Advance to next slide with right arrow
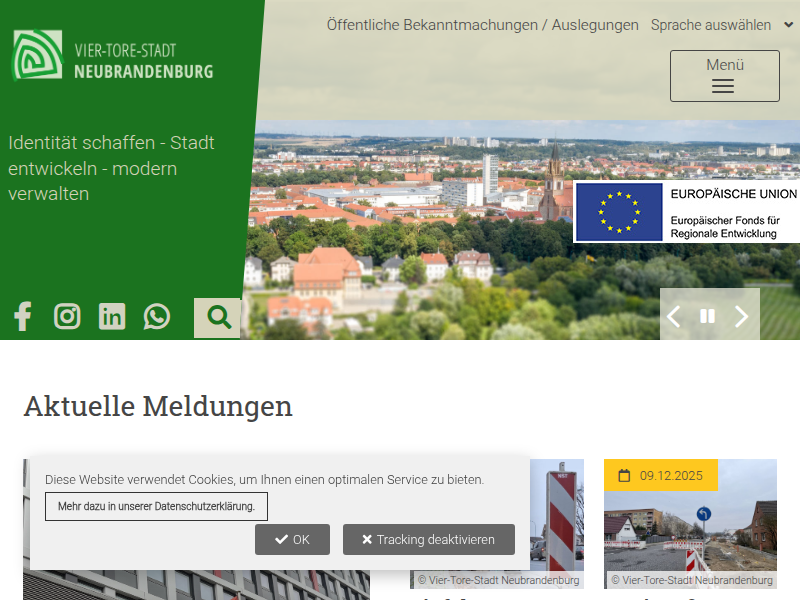The width and height of the screenshot is (800, 600). point(742,315)
